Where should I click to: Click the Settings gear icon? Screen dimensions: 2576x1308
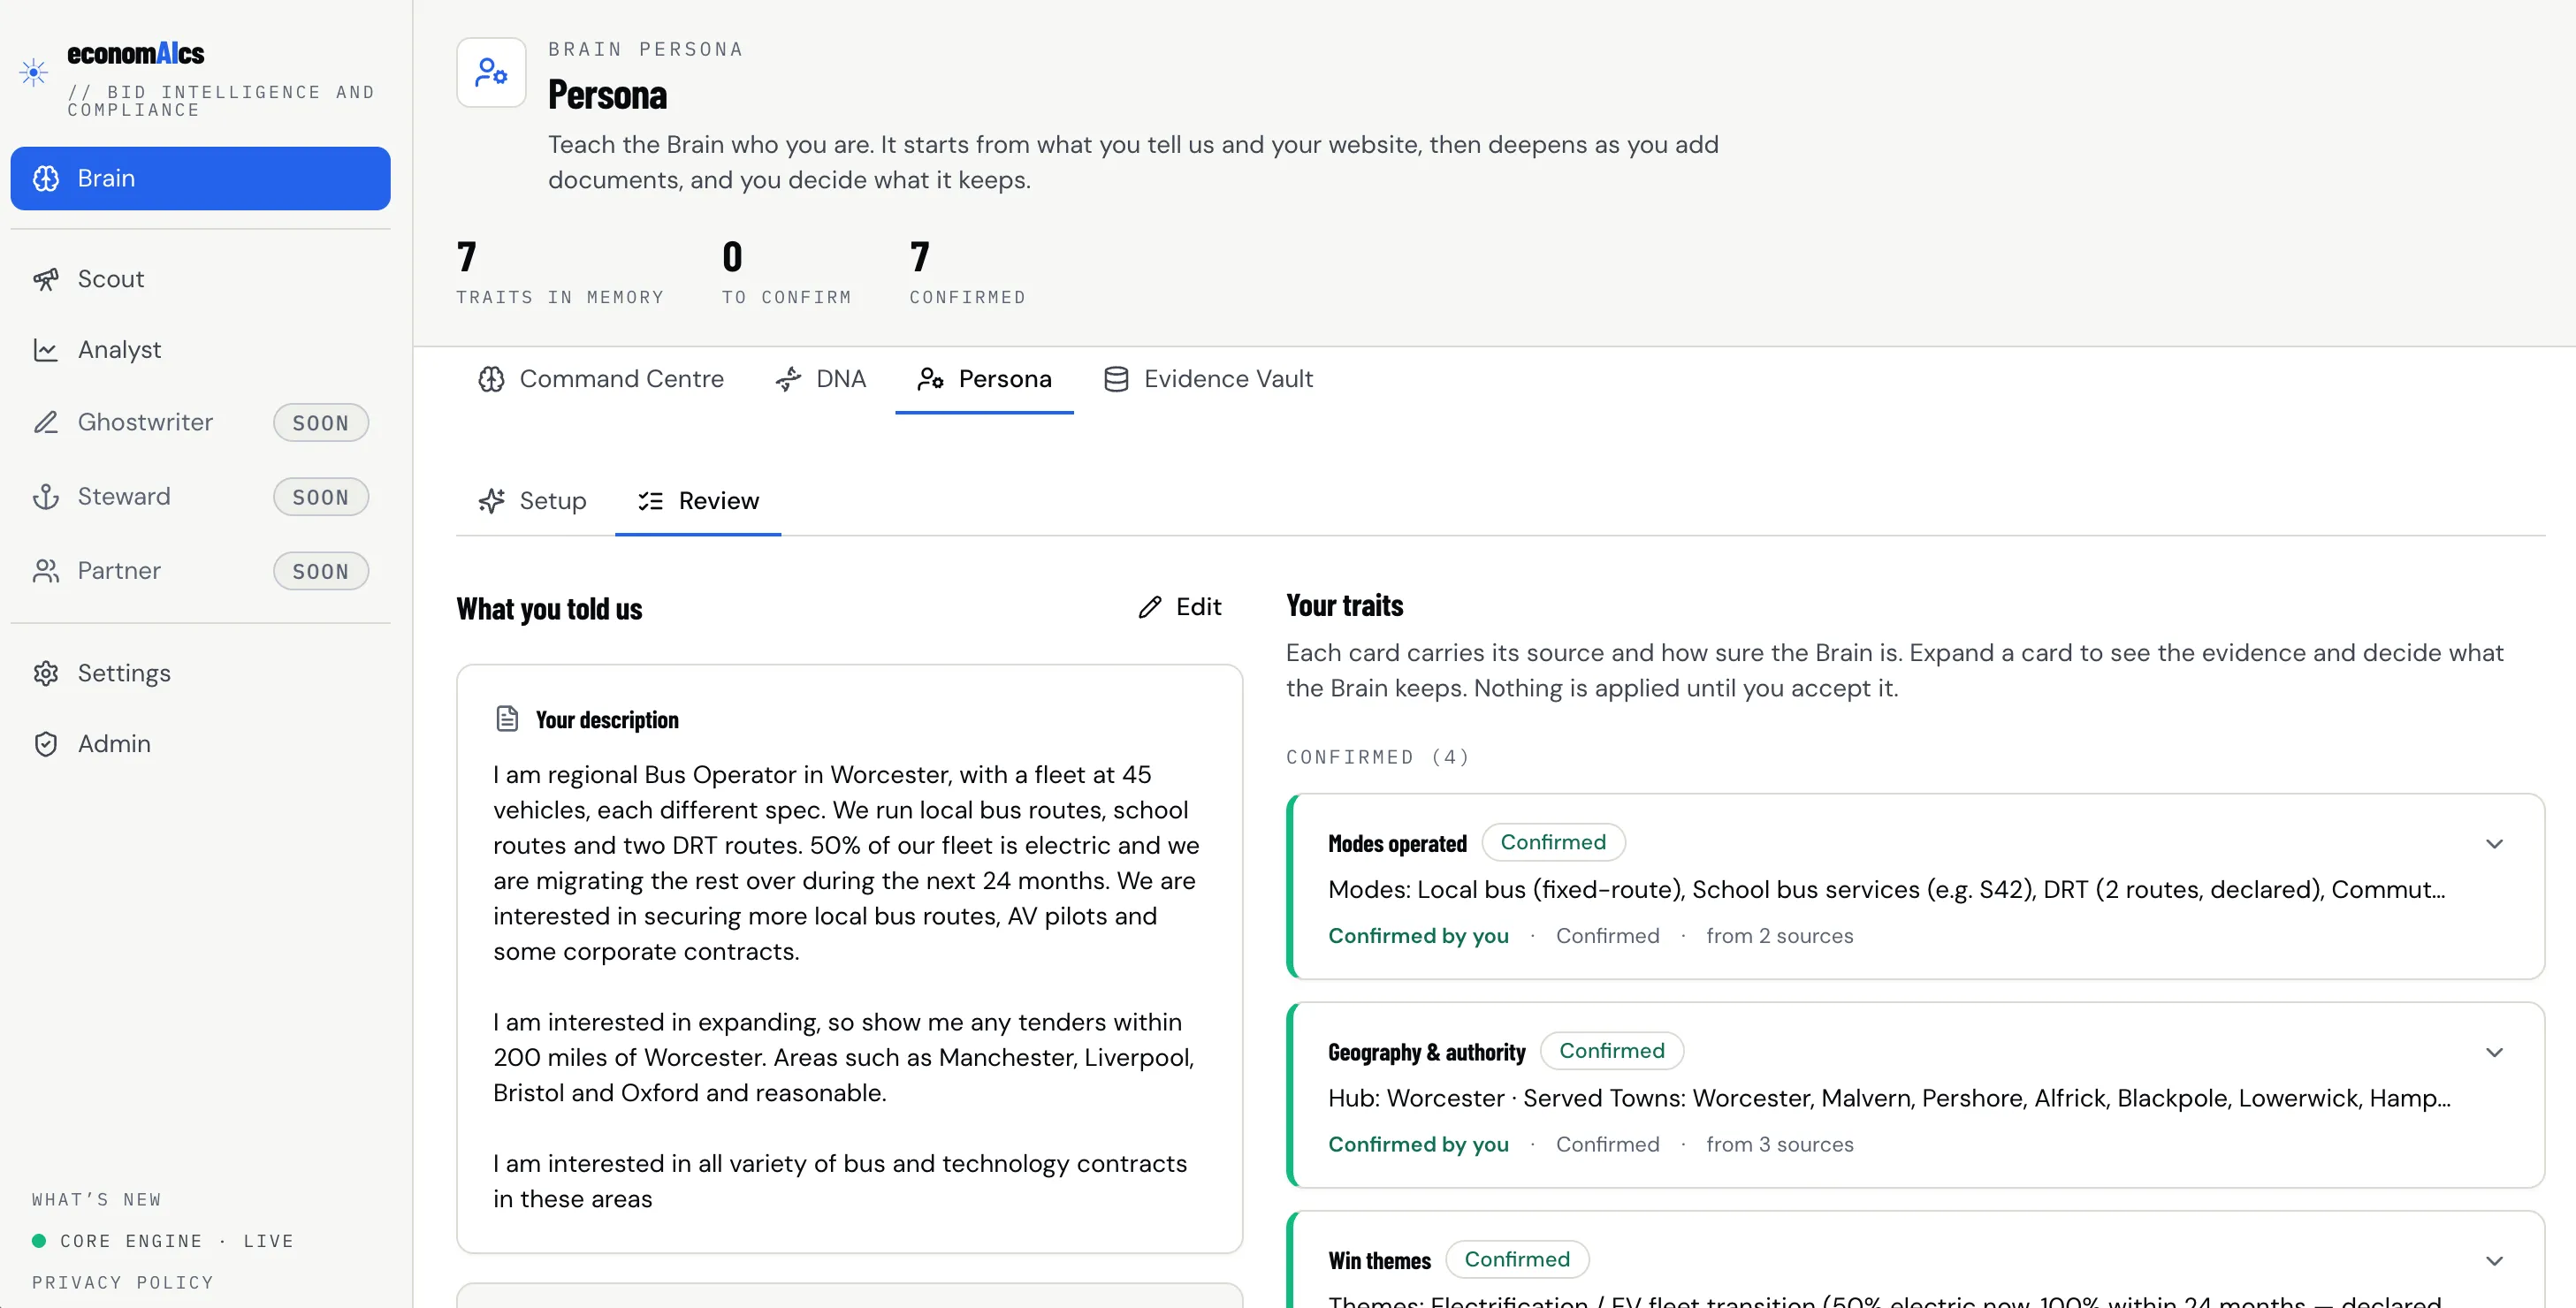tap(46, 673)
